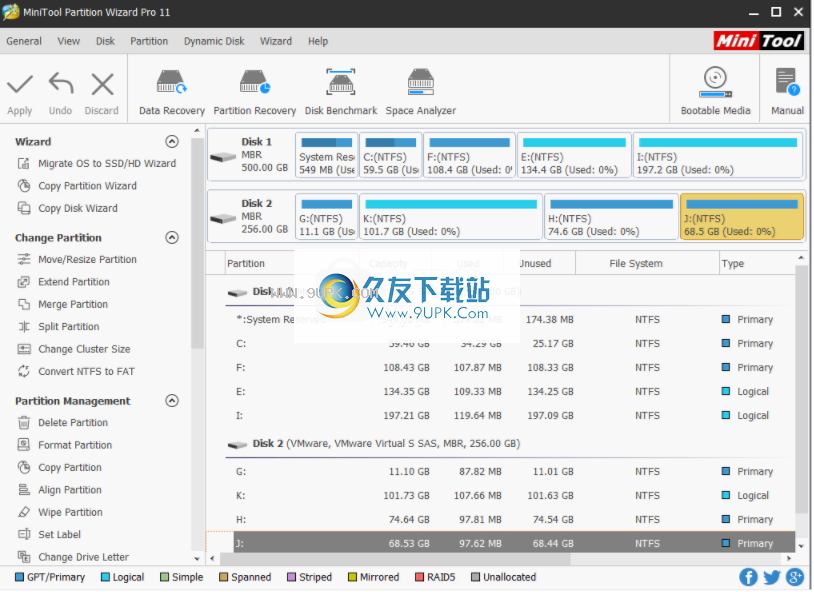Select the H:(NTFS) partition block
Screen dimensions: 814x592
pos(612,217)
